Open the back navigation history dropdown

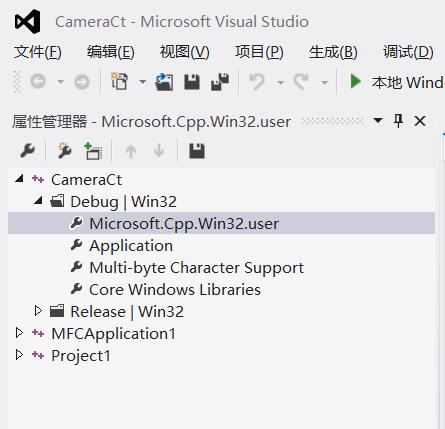pyautogui.click(x=60, y=81)
